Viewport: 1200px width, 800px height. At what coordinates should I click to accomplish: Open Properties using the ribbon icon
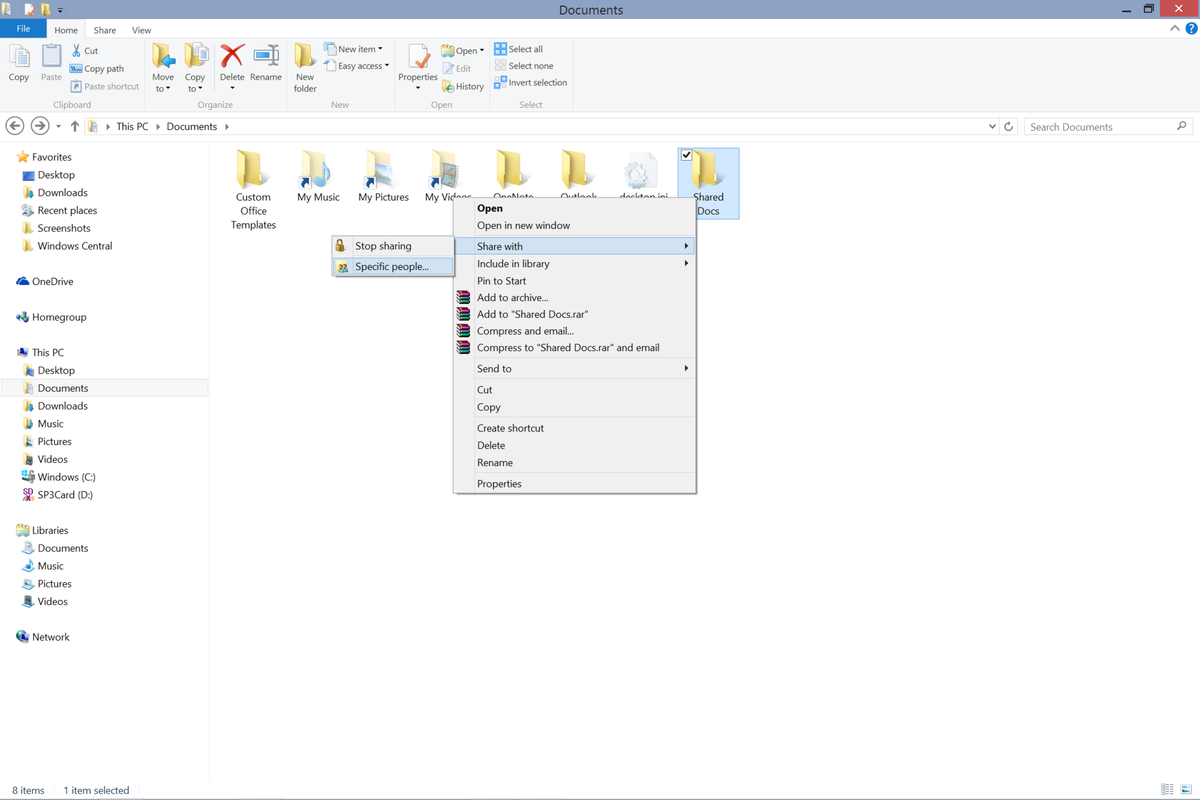(417, 64)
